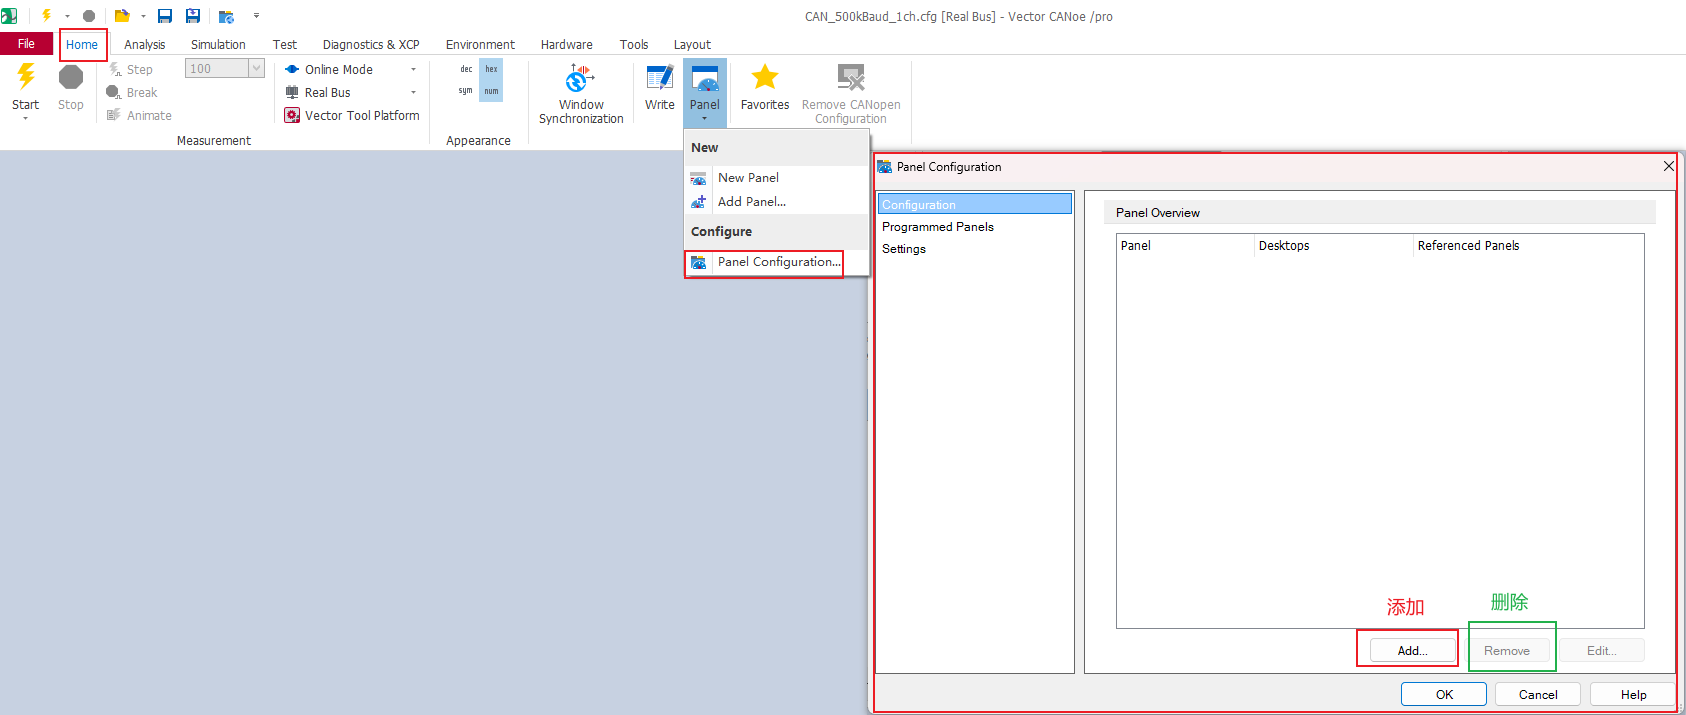Confirm dialog with OK button
The width and height of the screenshot is (1686, 715).
pyautogui.click(x=1444, y=694)
